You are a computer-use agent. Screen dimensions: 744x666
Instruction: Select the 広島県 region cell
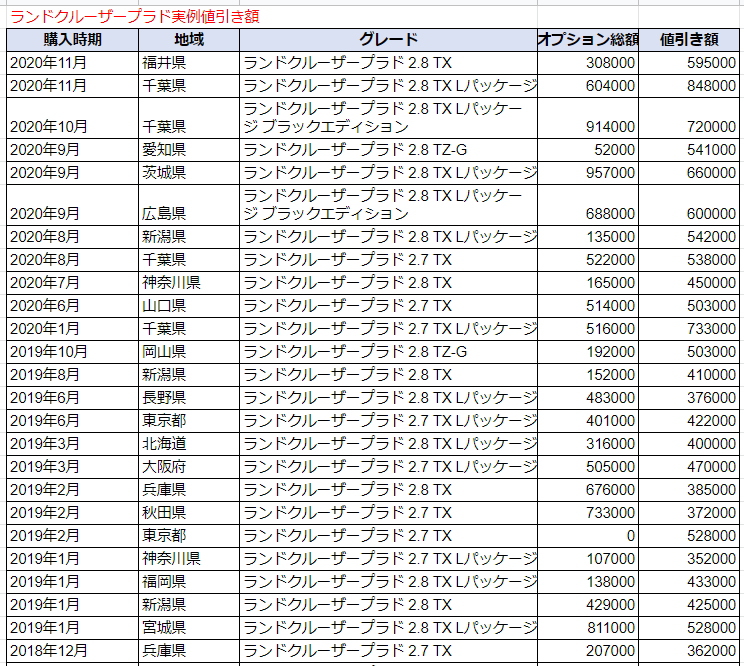click(x=189, y=205)
